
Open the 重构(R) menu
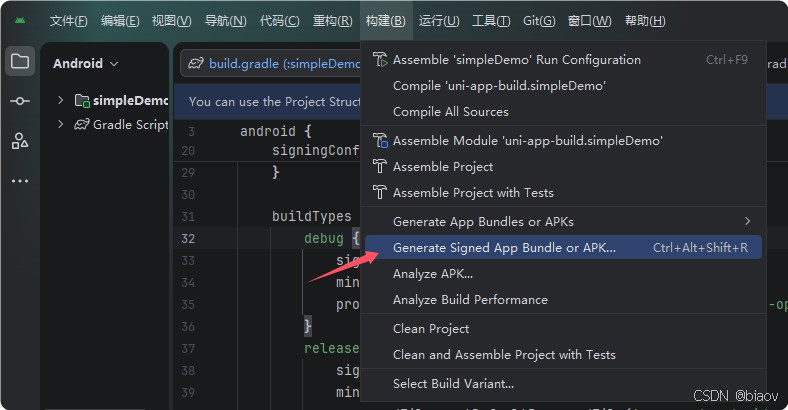[x=333, y=21]
